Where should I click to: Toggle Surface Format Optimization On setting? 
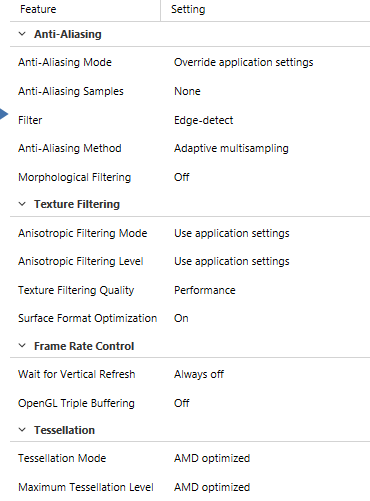point(181,318)
